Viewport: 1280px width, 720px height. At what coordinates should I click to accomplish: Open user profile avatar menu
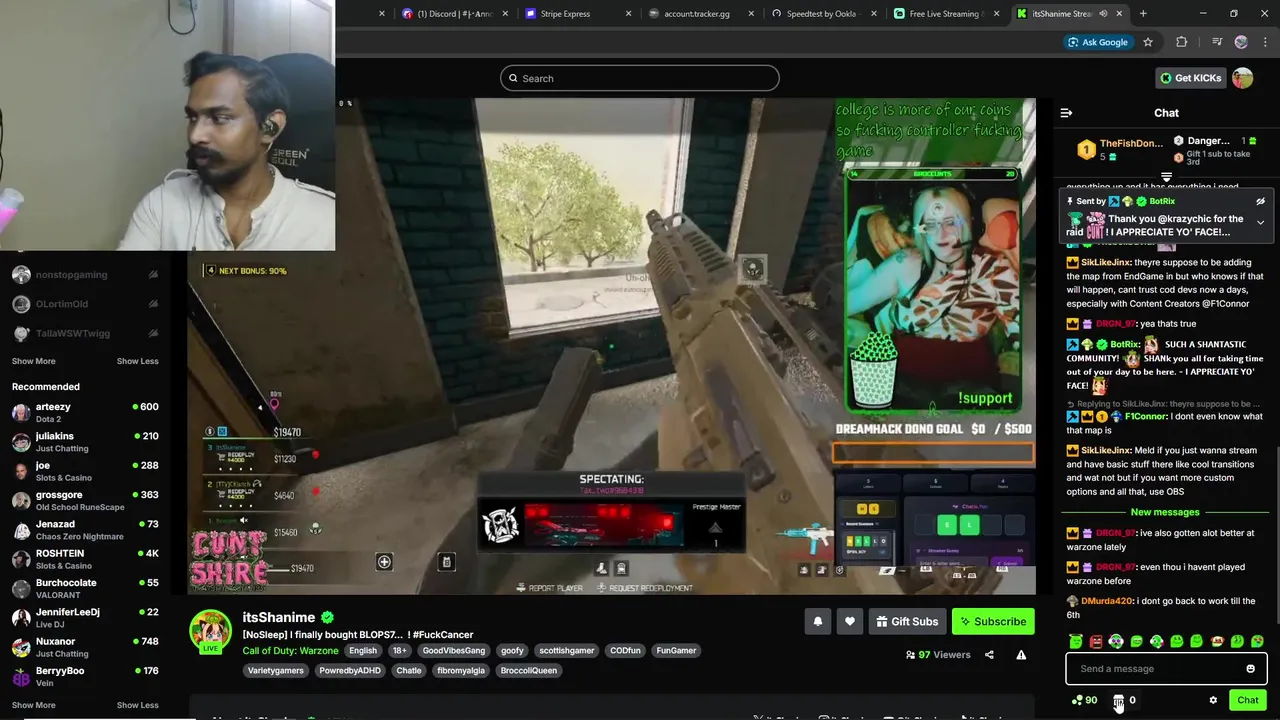[x=1242, y=78]
